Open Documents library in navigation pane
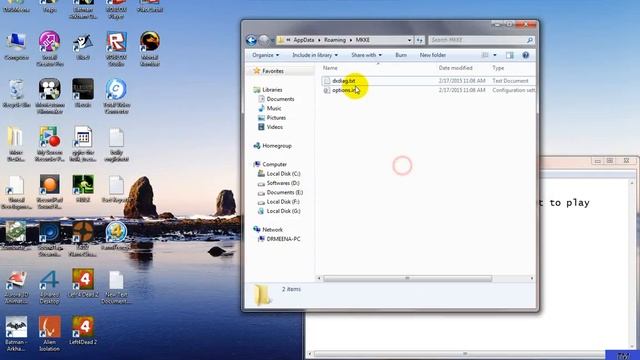Viewport: 640px width, 360px height. (x=280, y=99)
